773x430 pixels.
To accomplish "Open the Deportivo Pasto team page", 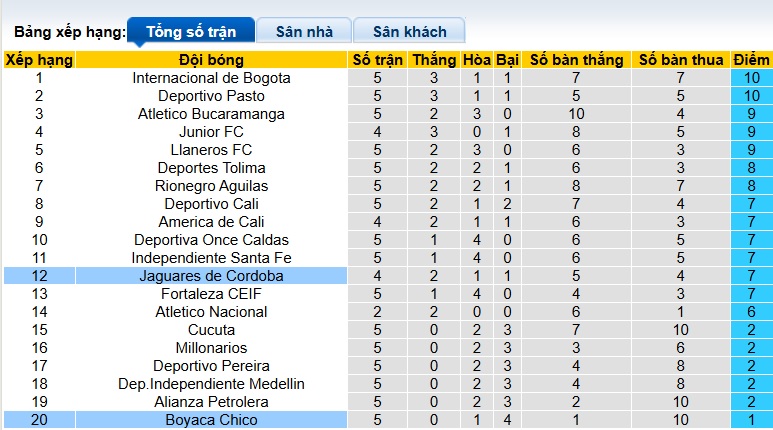I will [x=211, y=96].
